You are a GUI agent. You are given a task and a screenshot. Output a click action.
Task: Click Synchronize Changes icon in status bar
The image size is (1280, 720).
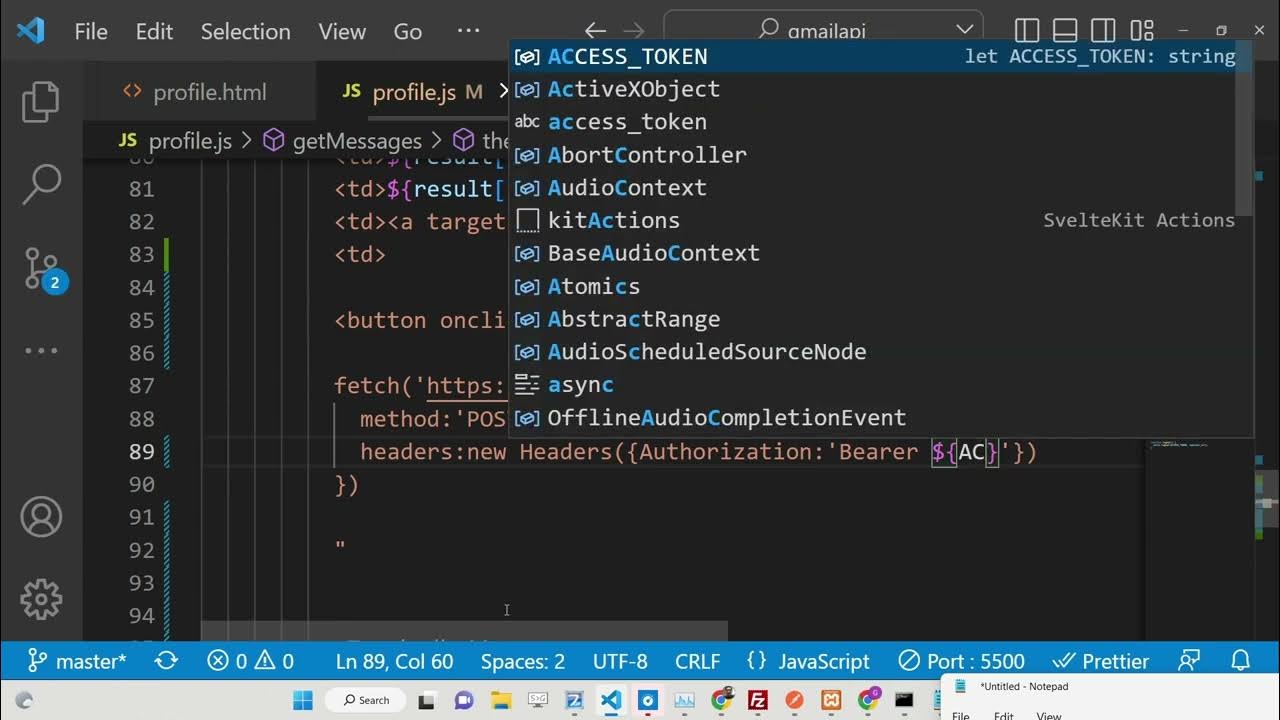[166, 661]
